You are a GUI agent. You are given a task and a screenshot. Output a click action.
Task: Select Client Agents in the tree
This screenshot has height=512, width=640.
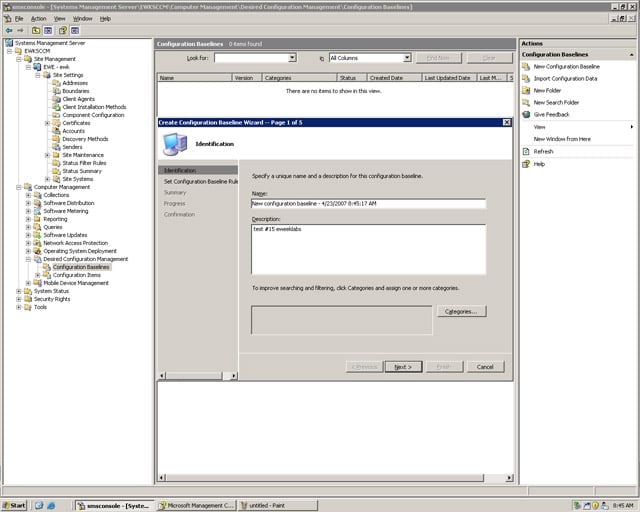(x=78, y=99)
